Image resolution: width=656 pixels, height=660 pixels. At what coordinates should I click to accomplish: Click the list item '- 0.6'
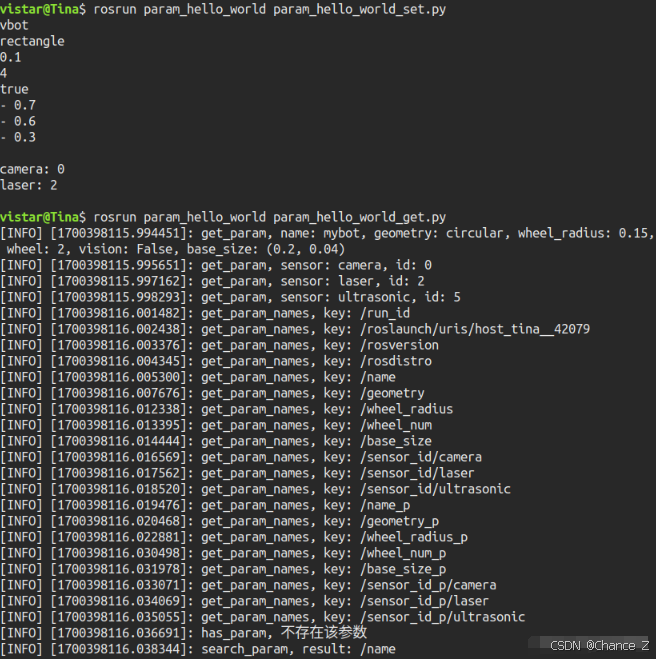tap(18, 121)
